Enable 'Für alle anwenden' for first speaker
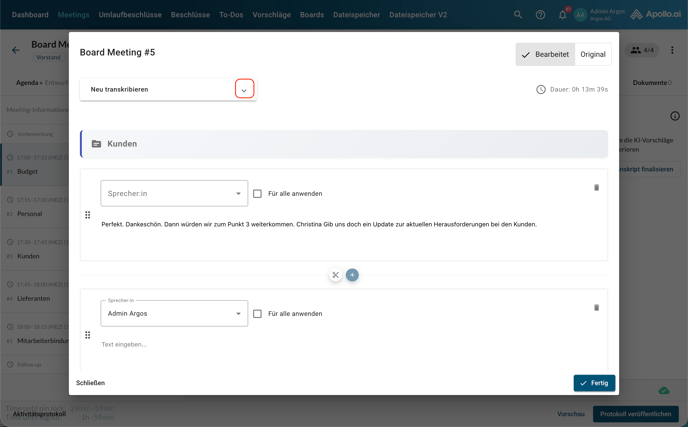This screenshot has width=688, height=427. pyautogui.click(x=257, y=194)
